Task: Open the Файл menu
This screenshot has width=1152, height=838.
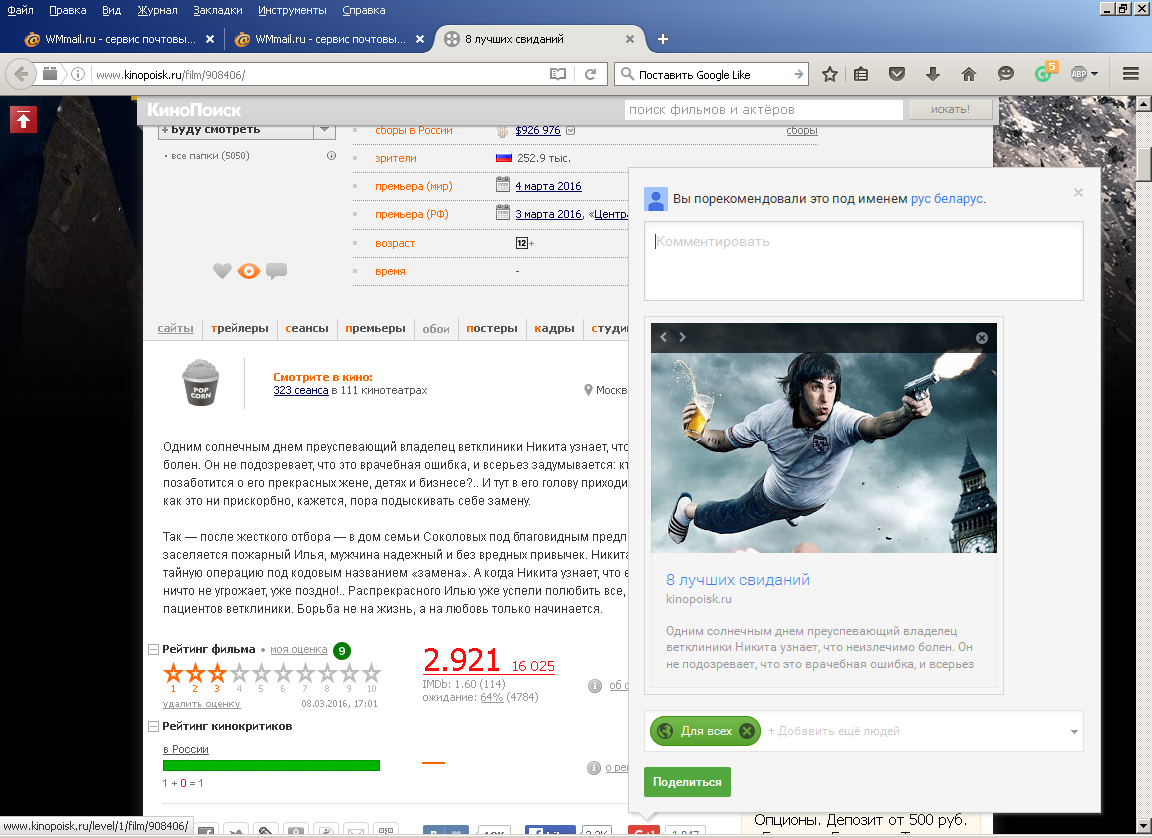Action: [x=20, y=10]
